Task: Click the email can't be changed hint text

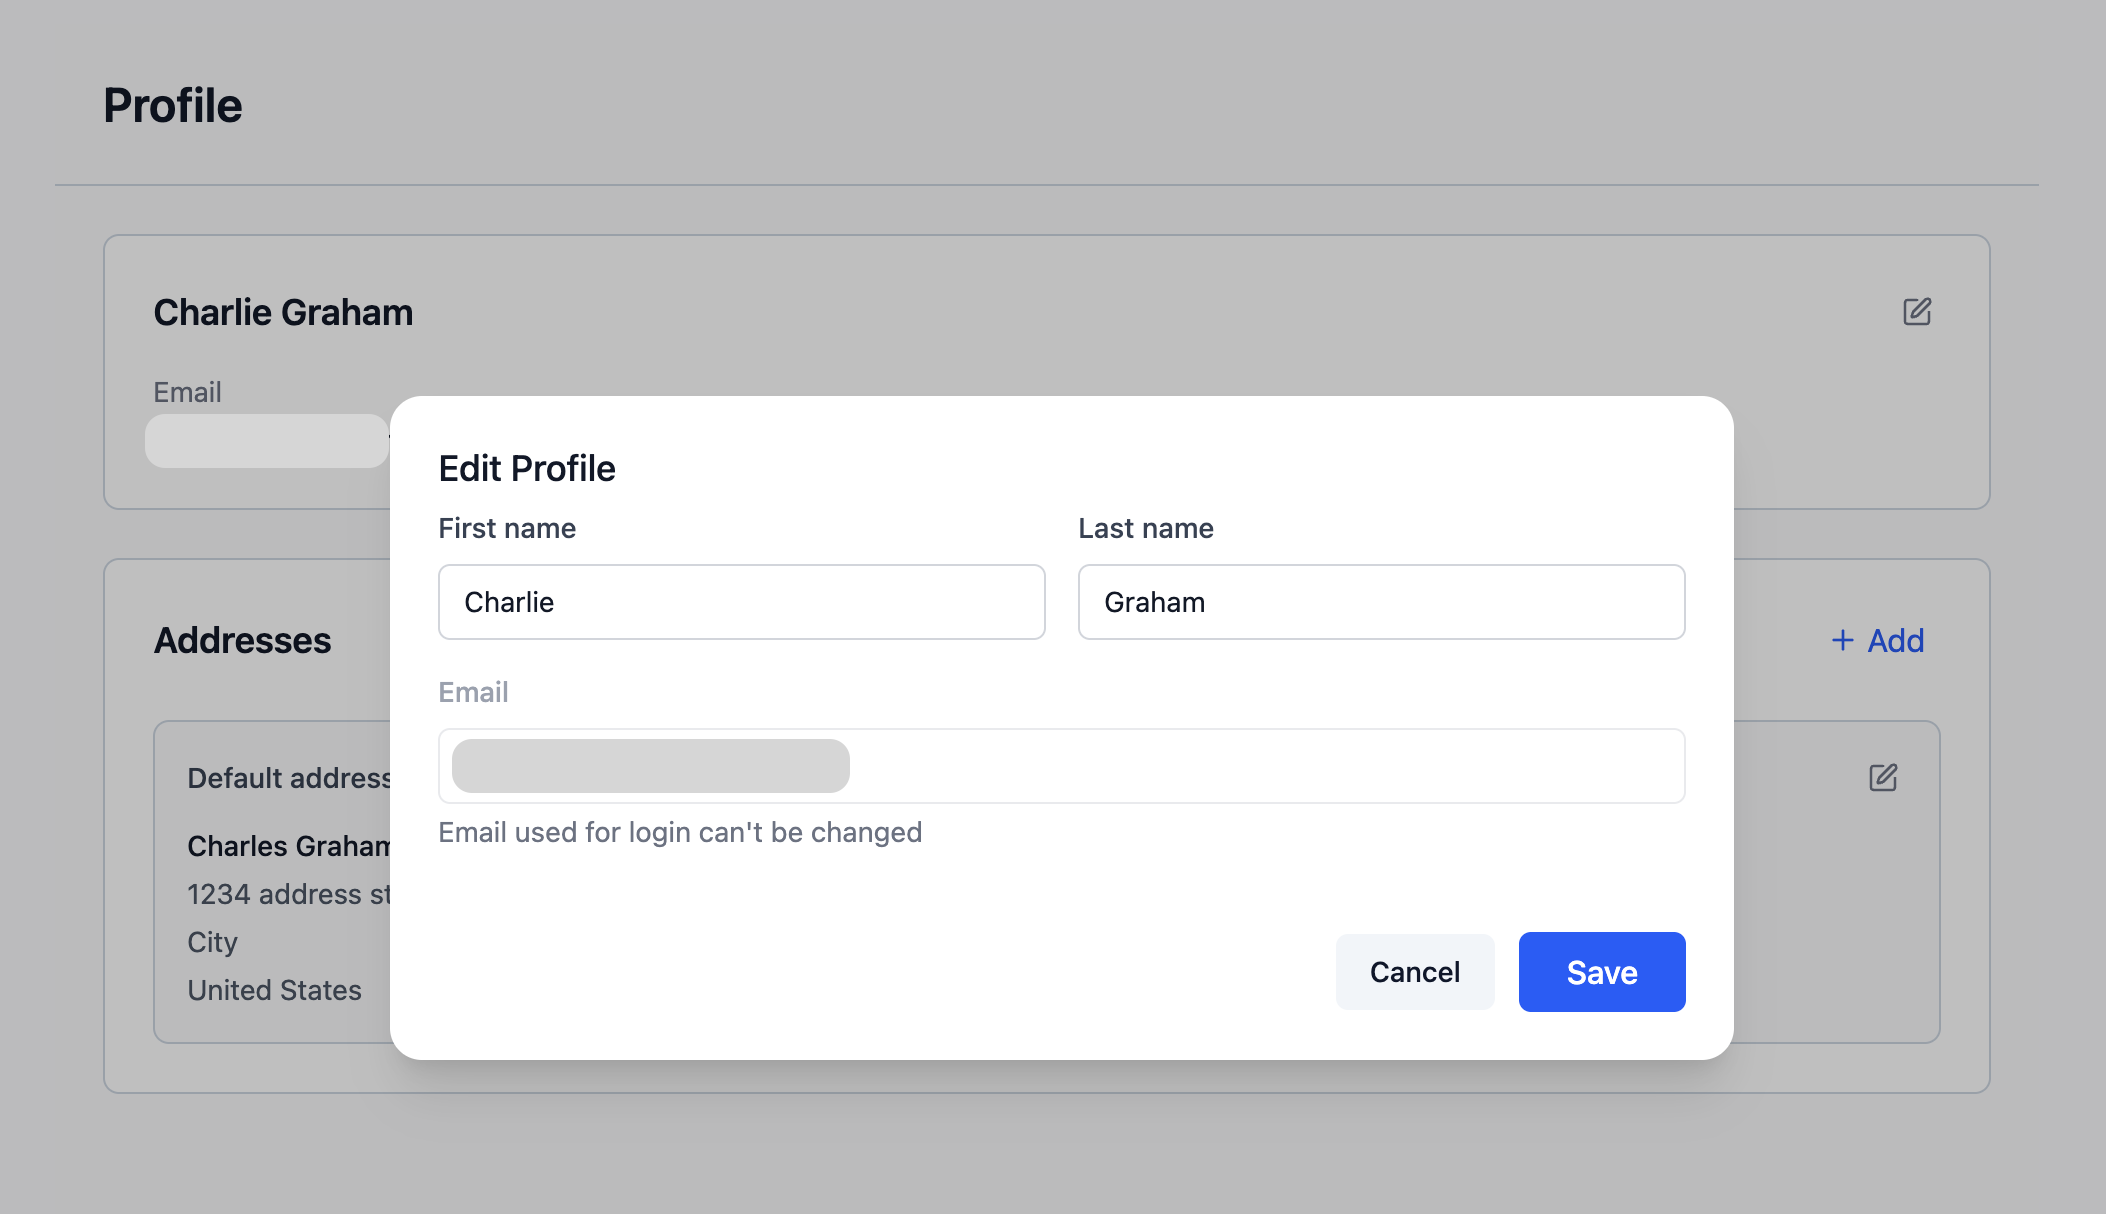Action: click(x=680, y=832)
